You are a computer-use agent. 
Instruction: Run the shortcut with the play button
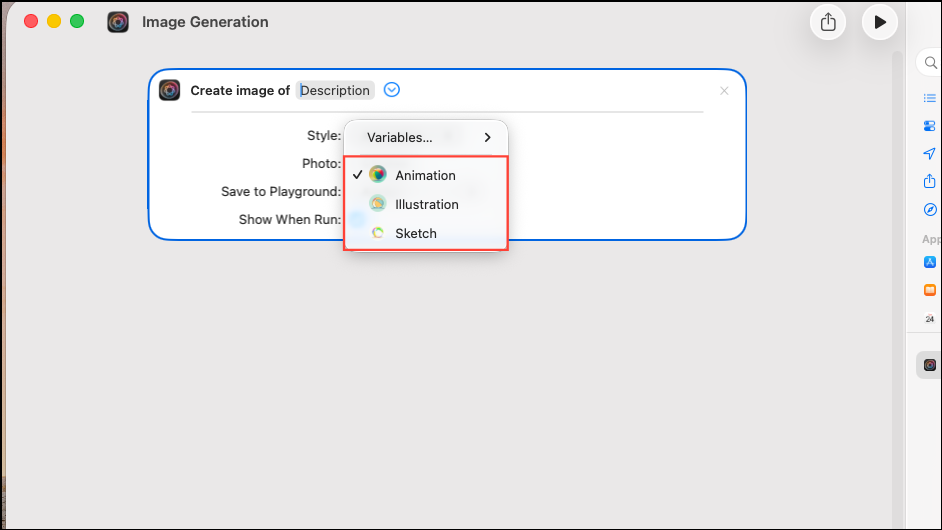coord(880,22)
